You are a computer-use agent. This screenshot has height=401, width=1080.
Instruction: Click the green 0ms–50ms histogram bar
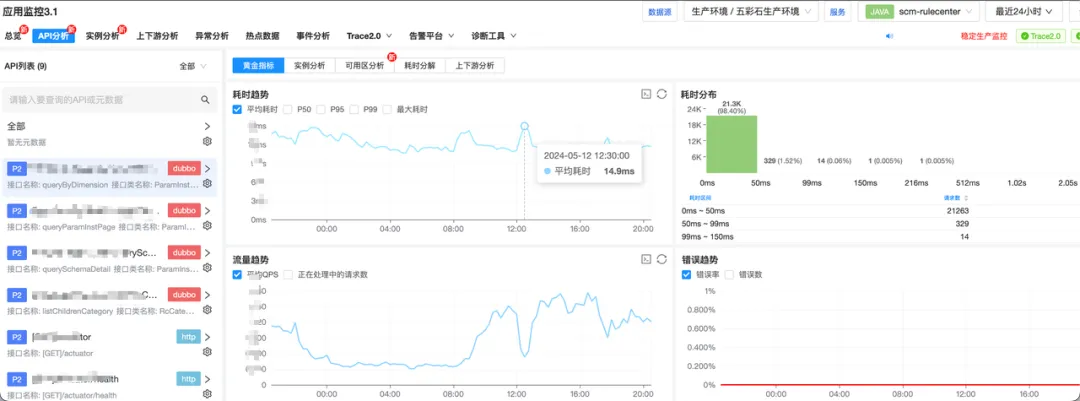pos(731,144)
